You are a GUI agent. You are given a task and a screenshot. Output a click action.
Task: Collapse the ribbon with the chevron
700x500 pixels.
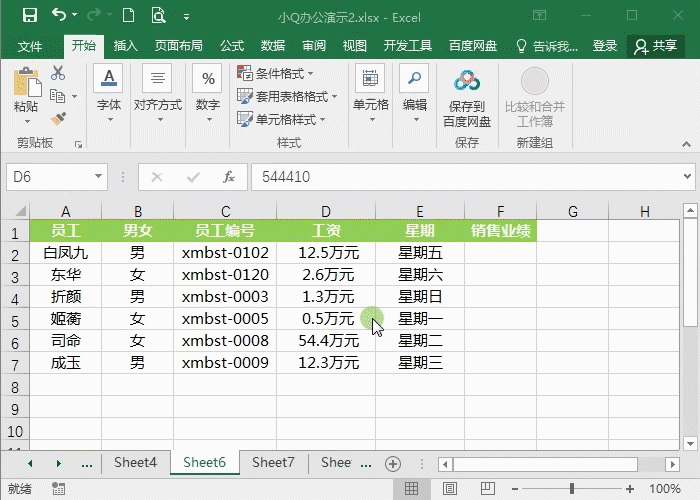pyautogui.click(x=686, y=144)
